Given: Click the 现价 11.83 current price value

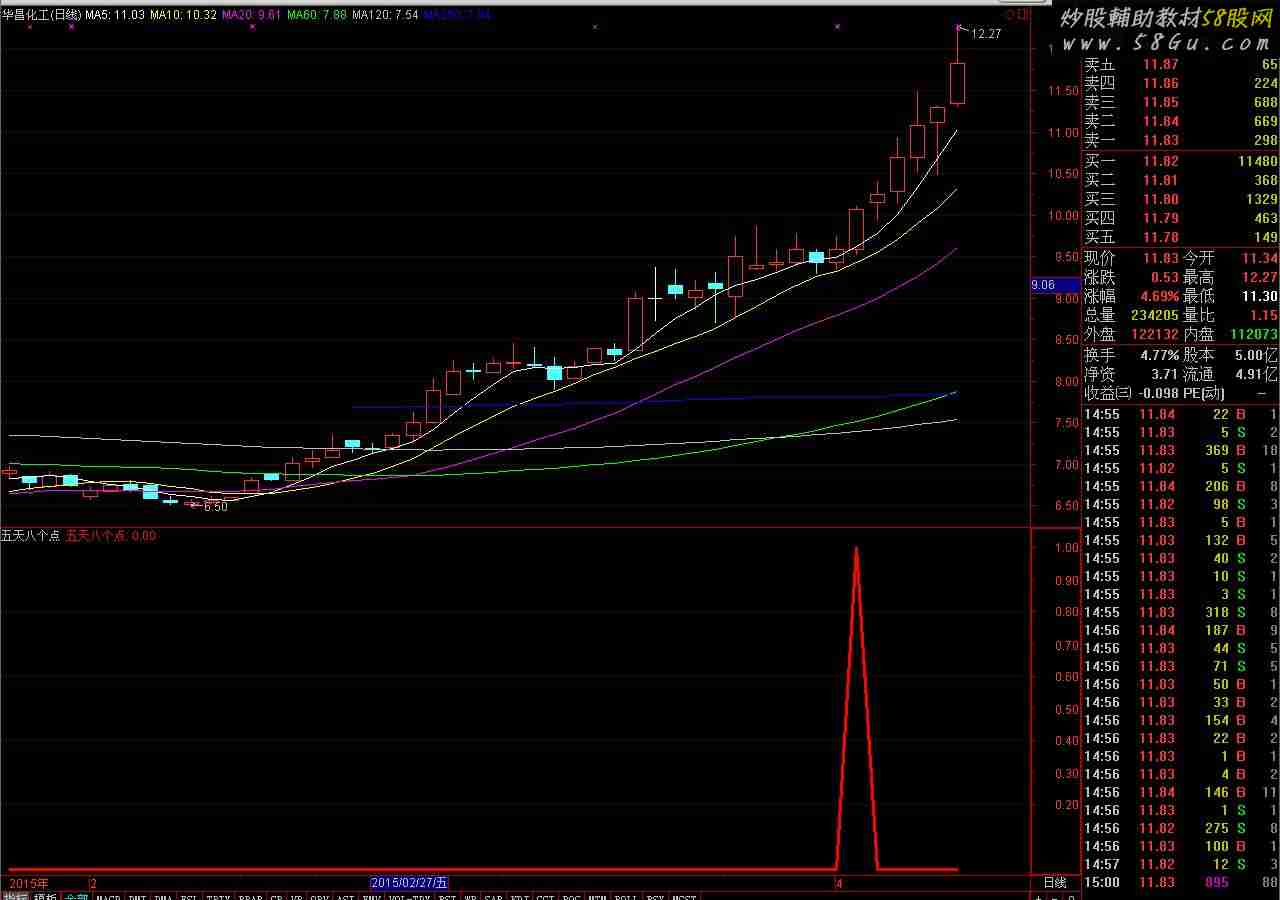Looking at the screenshot, I should [1160, 258].
